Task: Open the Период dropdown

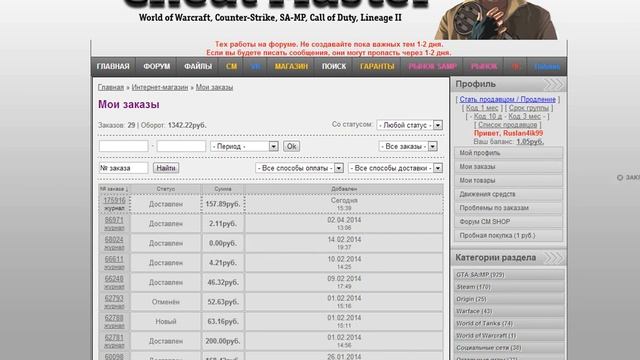Action: (244, 146)
